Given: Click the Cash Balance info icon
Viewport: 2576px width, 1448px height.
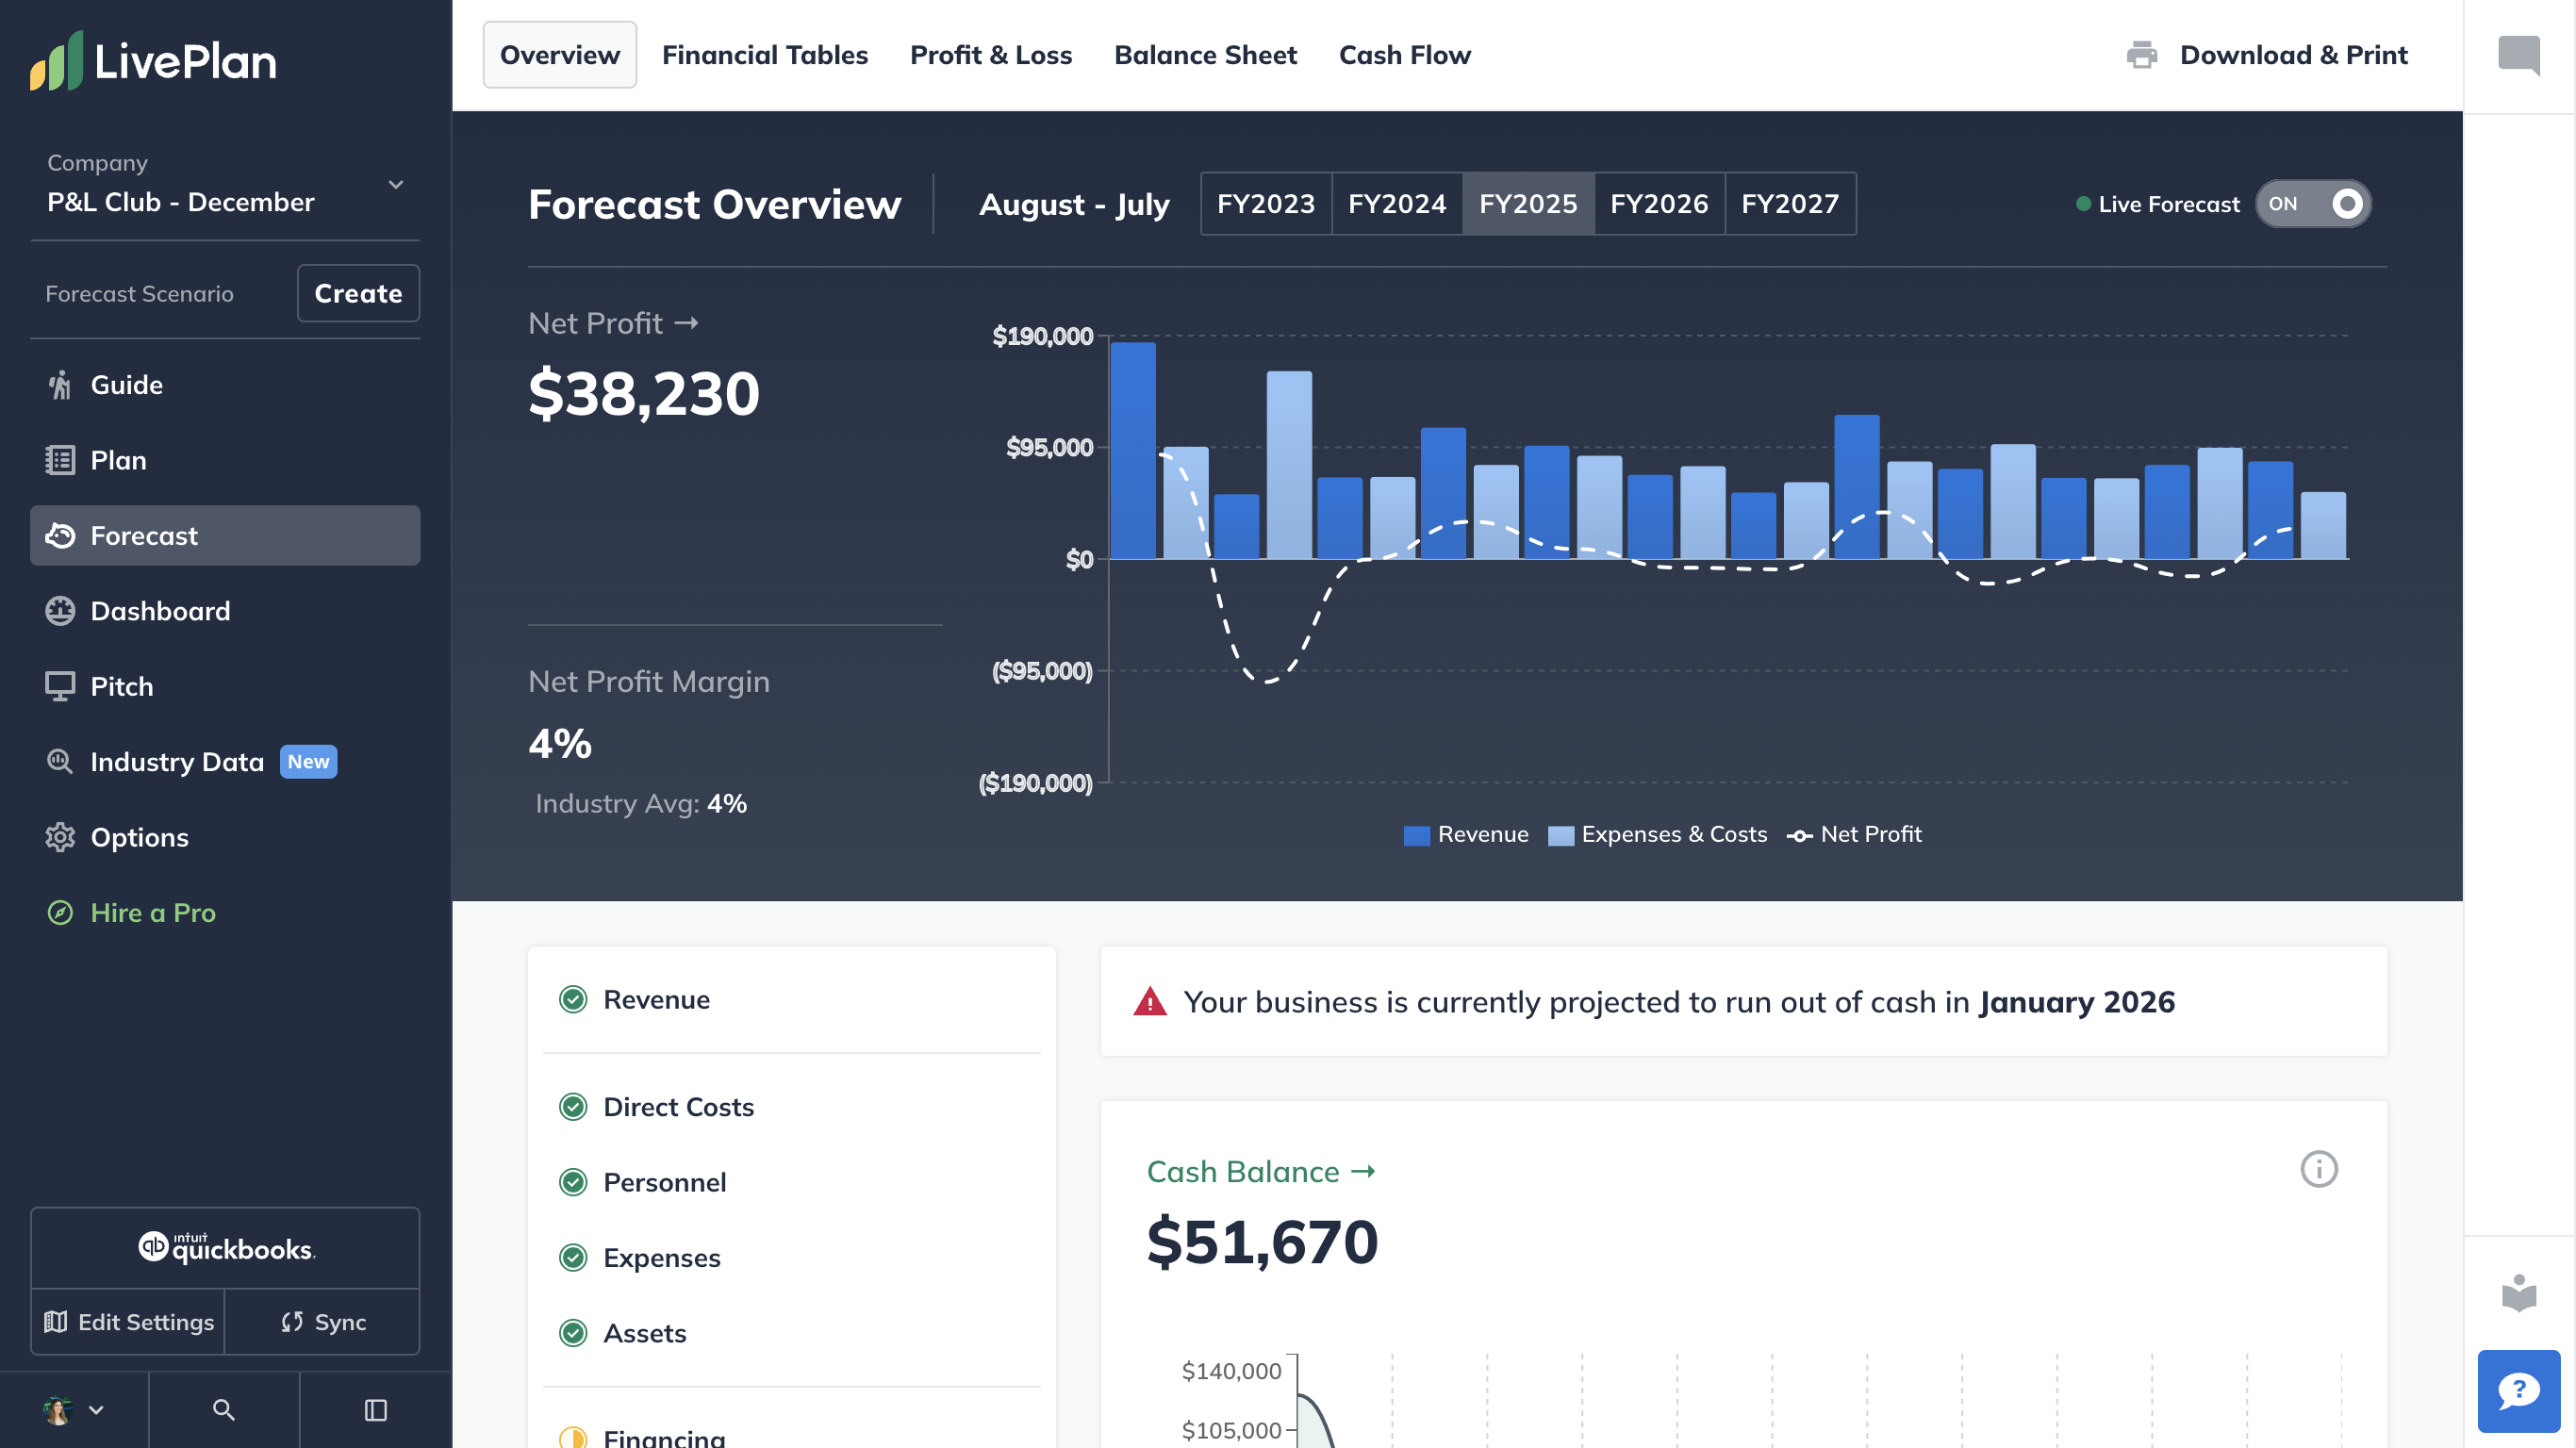Looking at the screenshot, I should tap(2318, 1169).
